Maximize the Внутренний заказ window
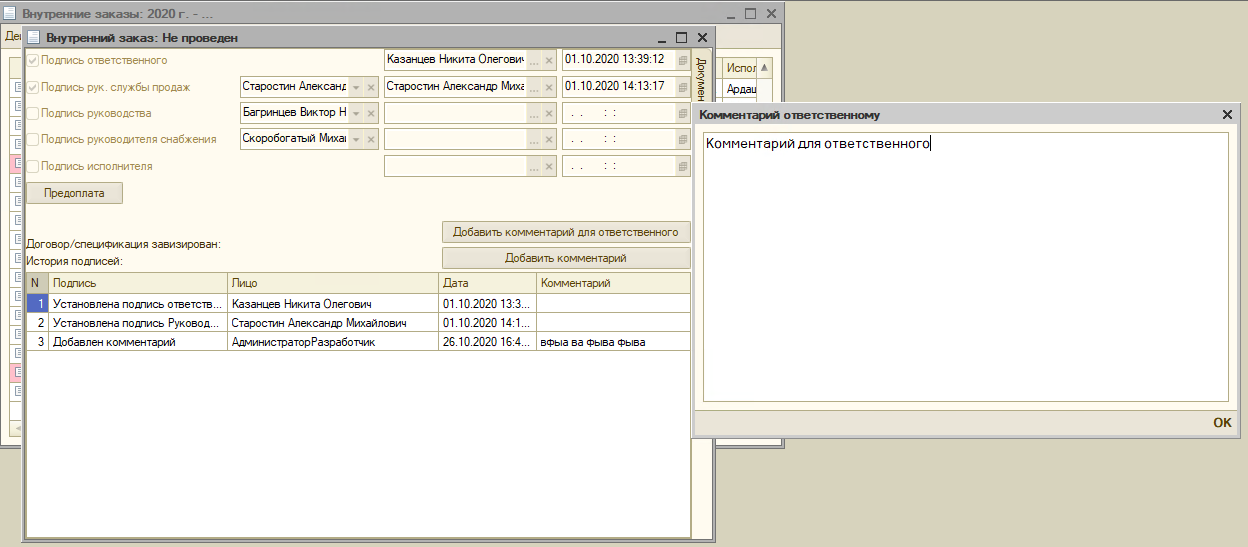The width and height of the screenshot is (1248, 547). [x=681, y=37]
